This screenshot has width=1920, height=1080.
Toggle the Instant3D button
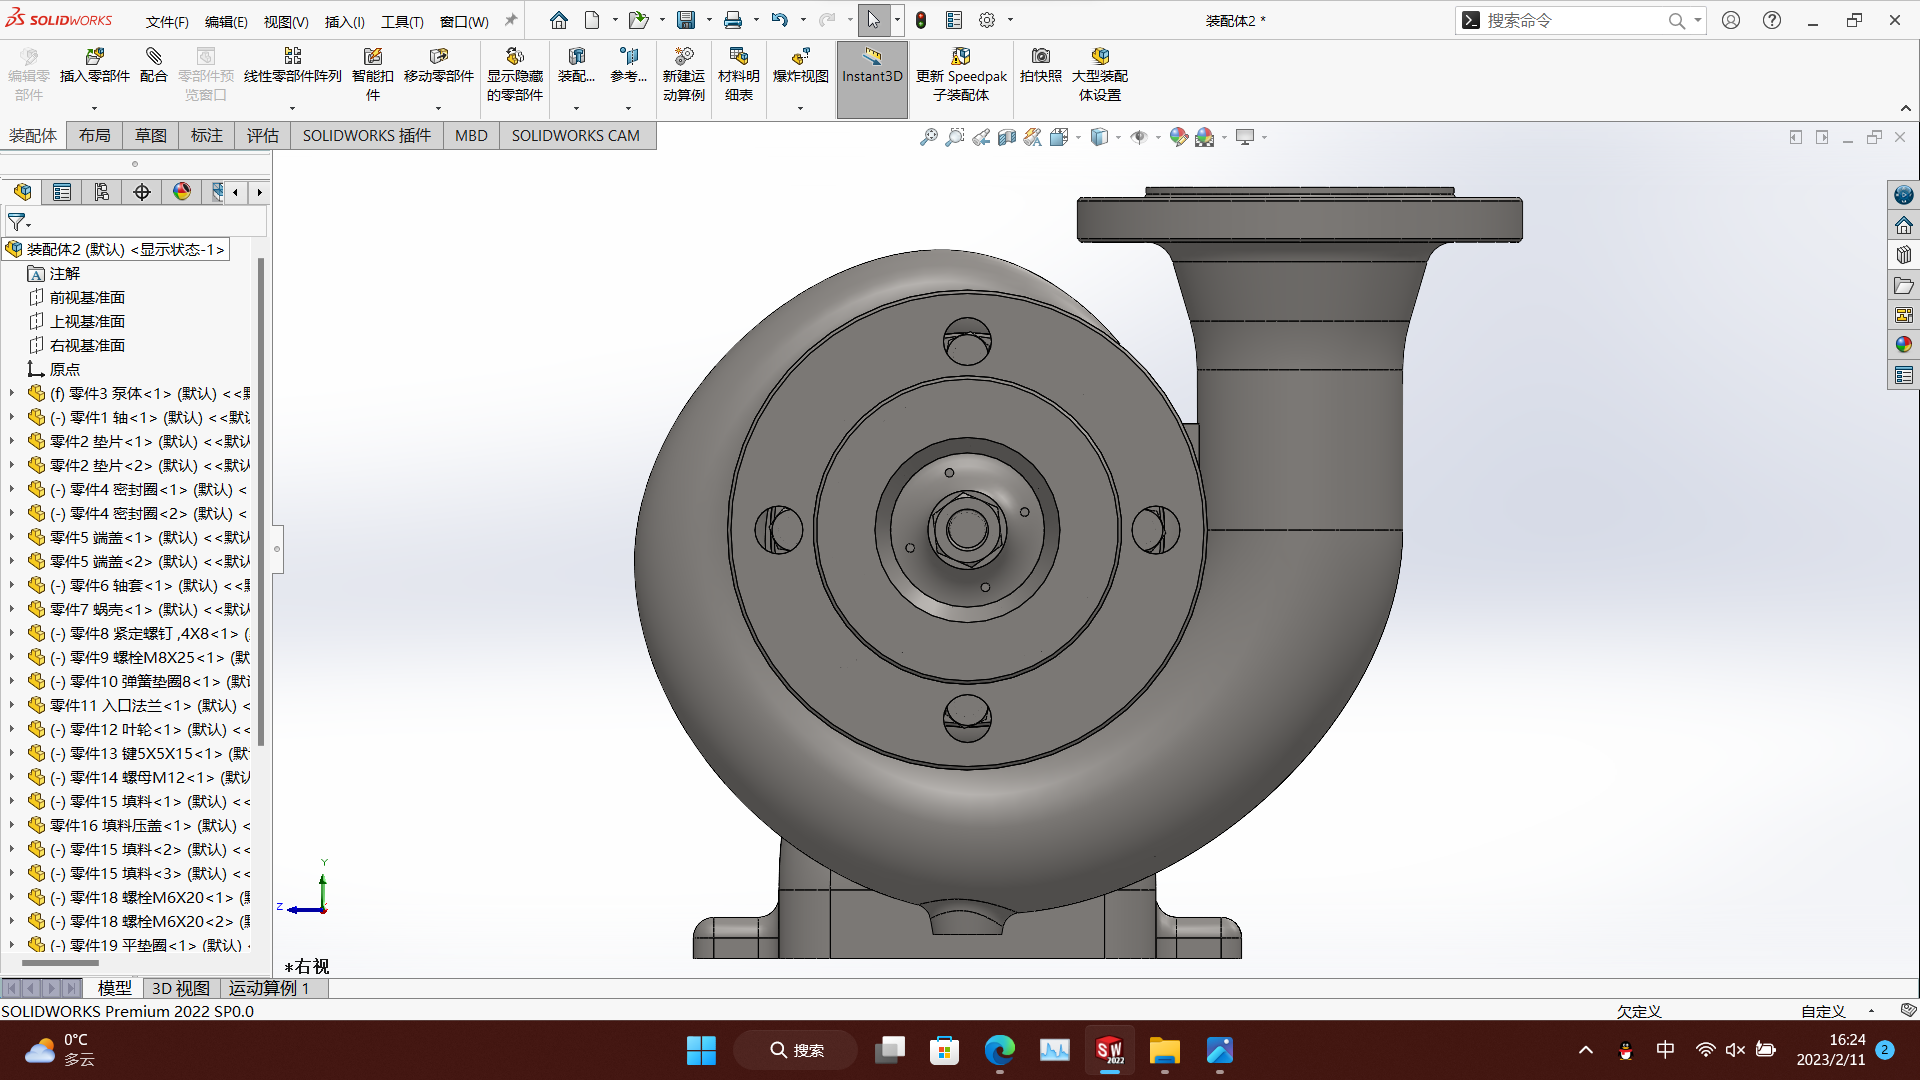pos(872,79)
